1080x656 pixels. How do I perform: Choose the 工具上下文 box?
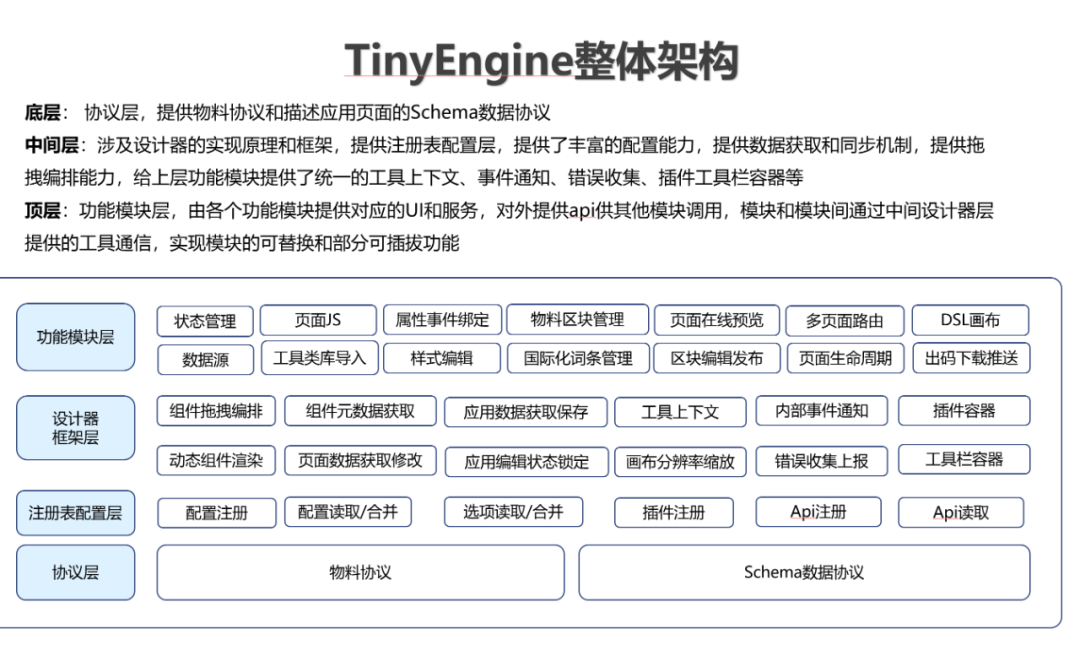[x=680, y=413]
